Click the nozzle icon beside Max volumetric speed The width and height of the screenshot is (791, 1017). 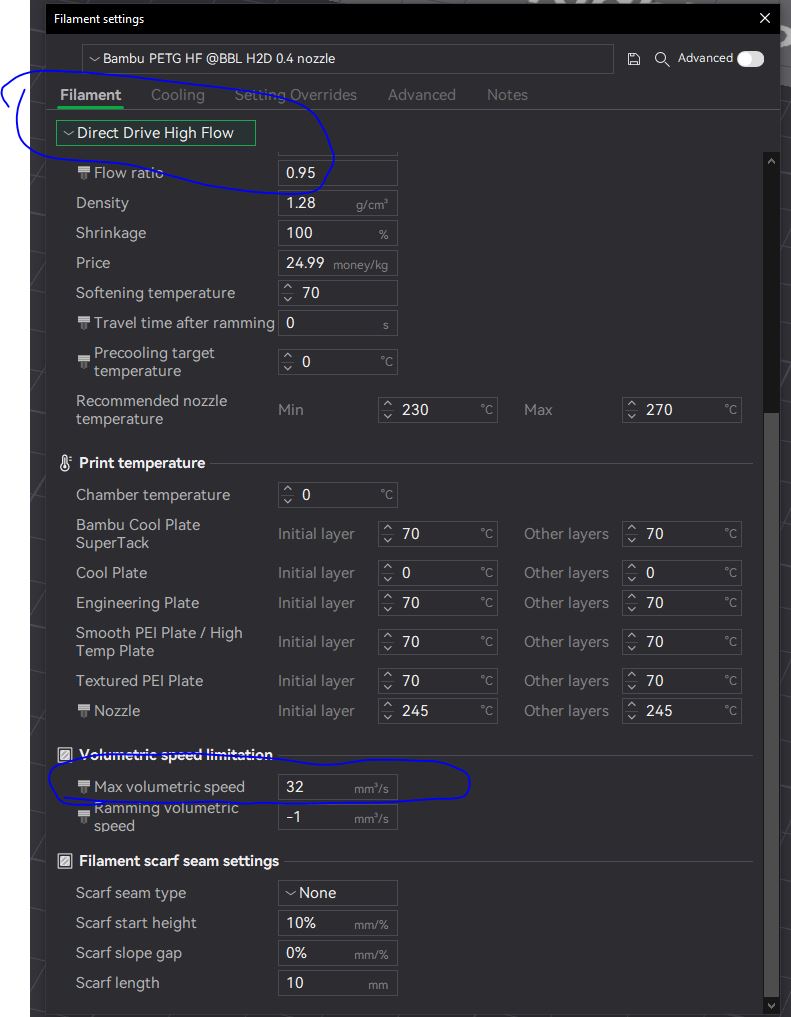pos(84,787)
